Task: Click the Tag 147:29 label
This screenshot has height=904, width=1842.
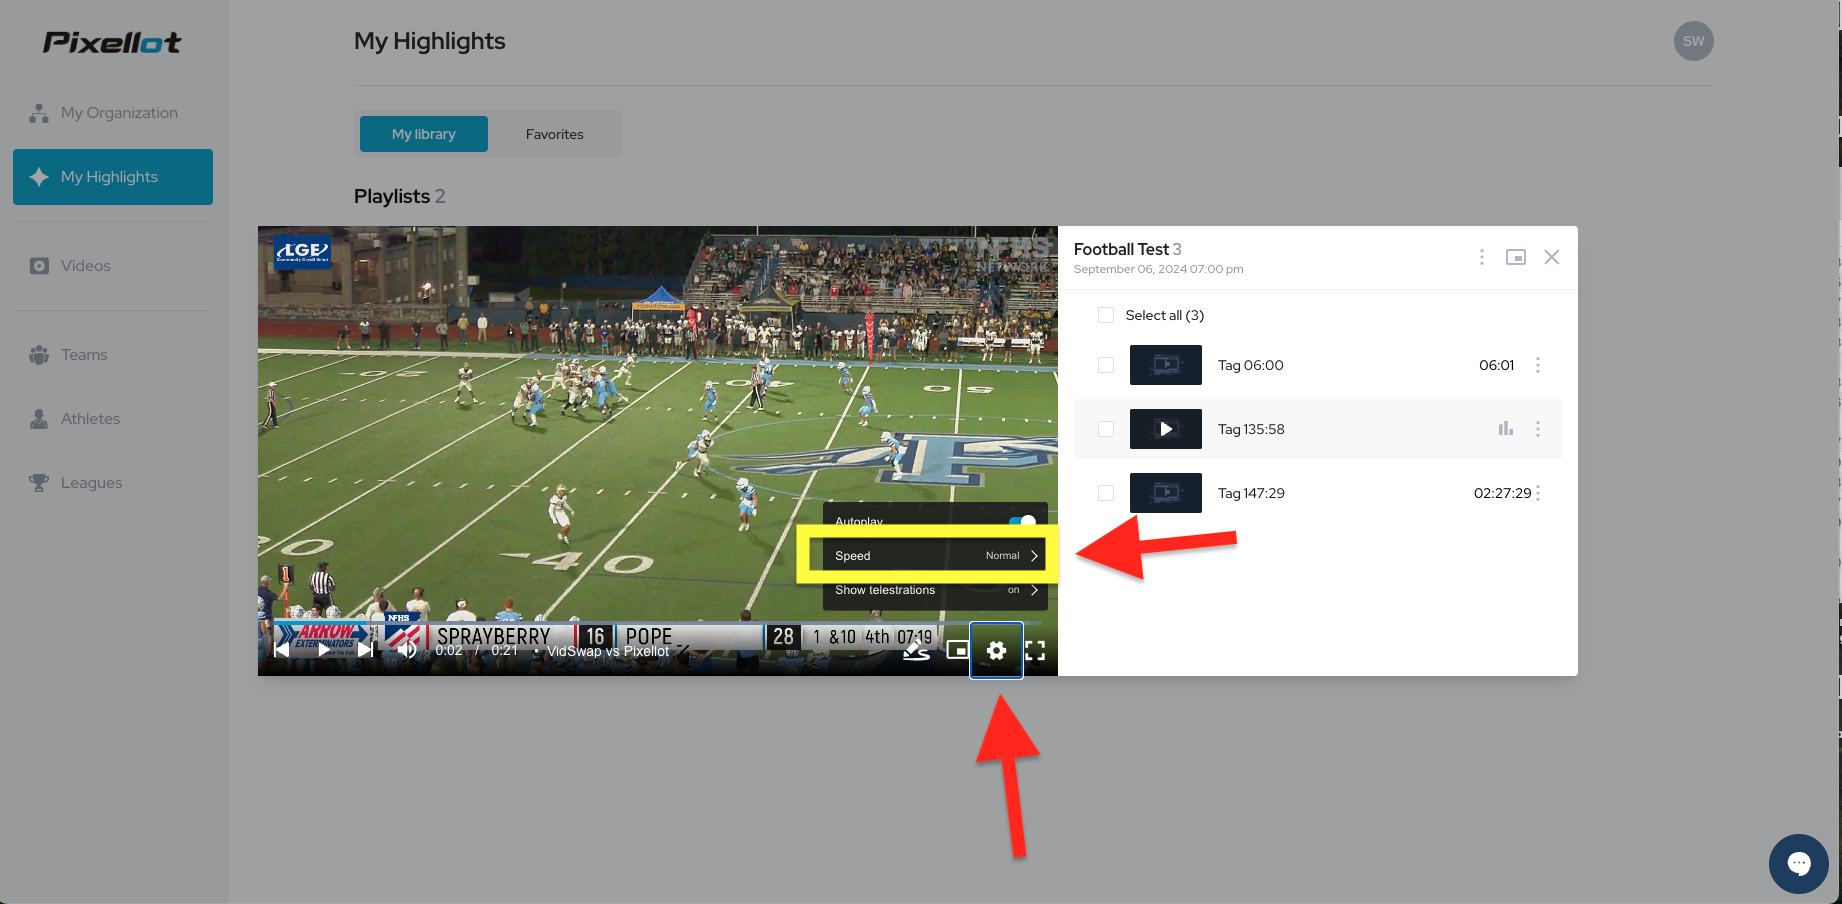Action: point(1251,493)
